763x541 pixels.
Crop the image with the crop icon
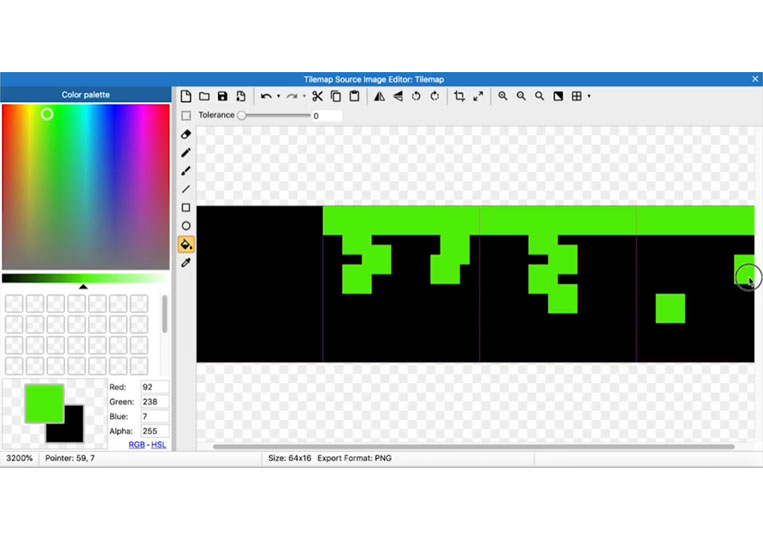(459, 96)
